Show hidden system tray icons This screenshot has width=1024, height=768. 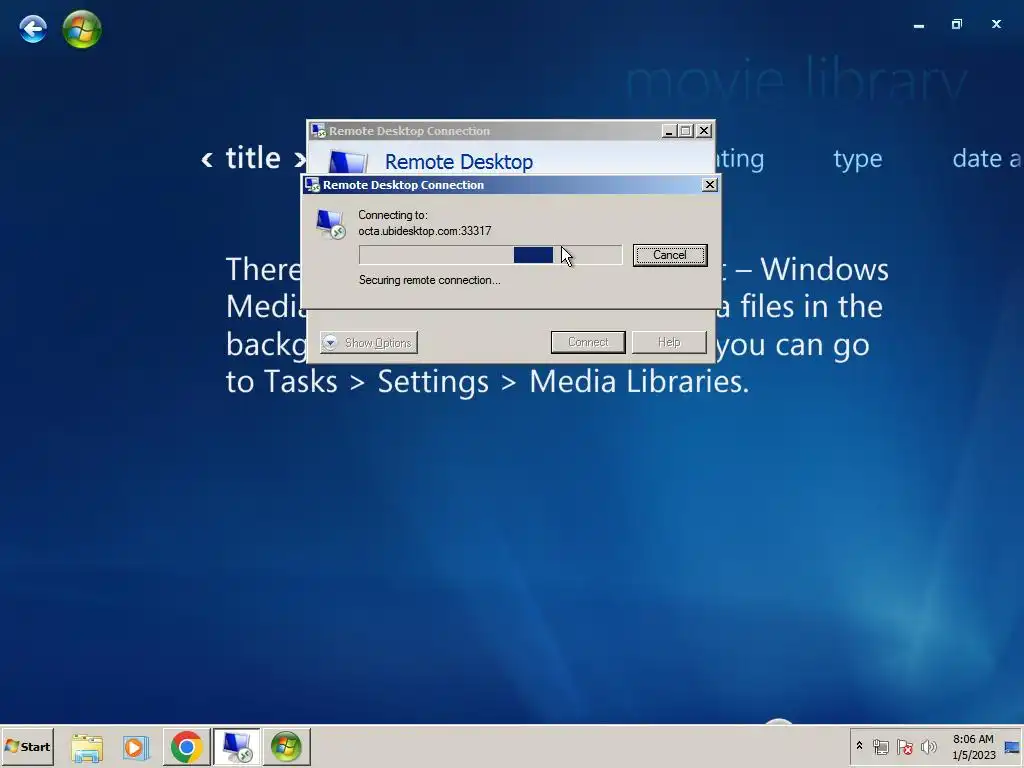(859, 746)
